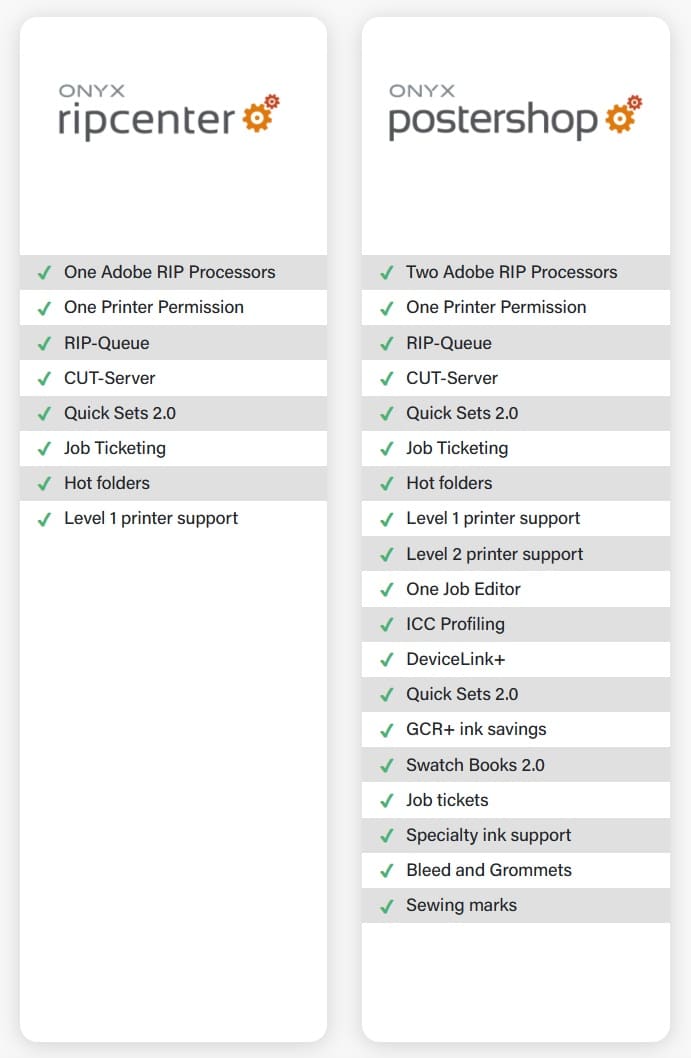Click checkmark beside ripcenter Hot folders
691x1058 pixels.
pyautogui.click(x=44, y=484)
